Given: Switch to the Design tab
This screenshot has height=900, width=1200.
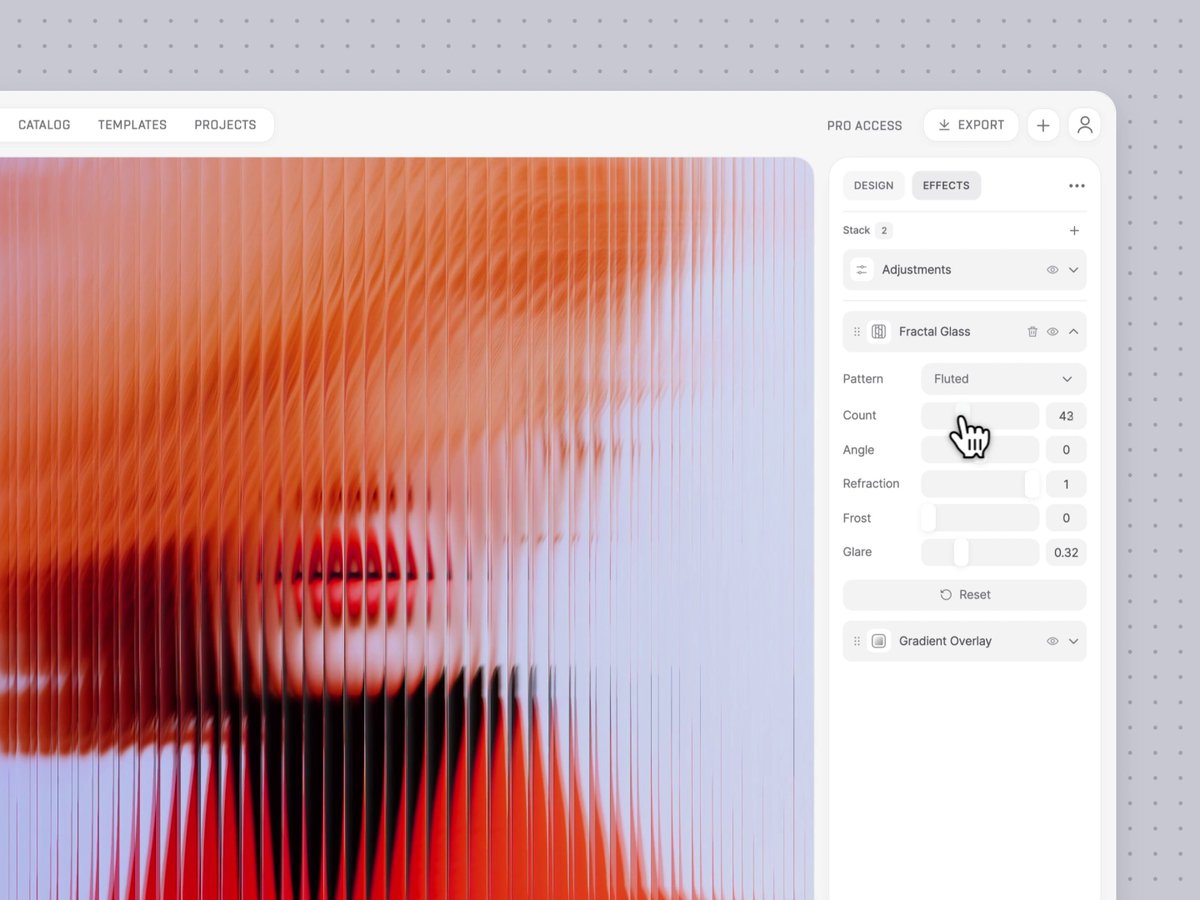Looking at the screenshot, I should 874,186.
